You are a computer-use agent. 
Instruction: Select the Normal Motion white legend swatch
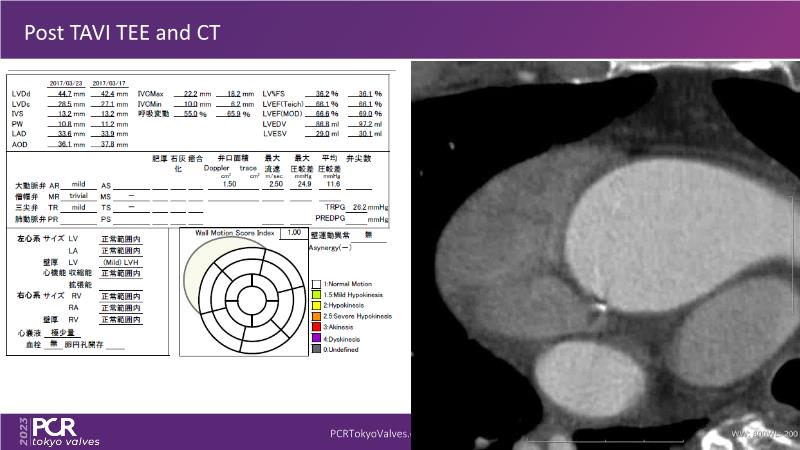pyautogui.click(x=316, y=285)
